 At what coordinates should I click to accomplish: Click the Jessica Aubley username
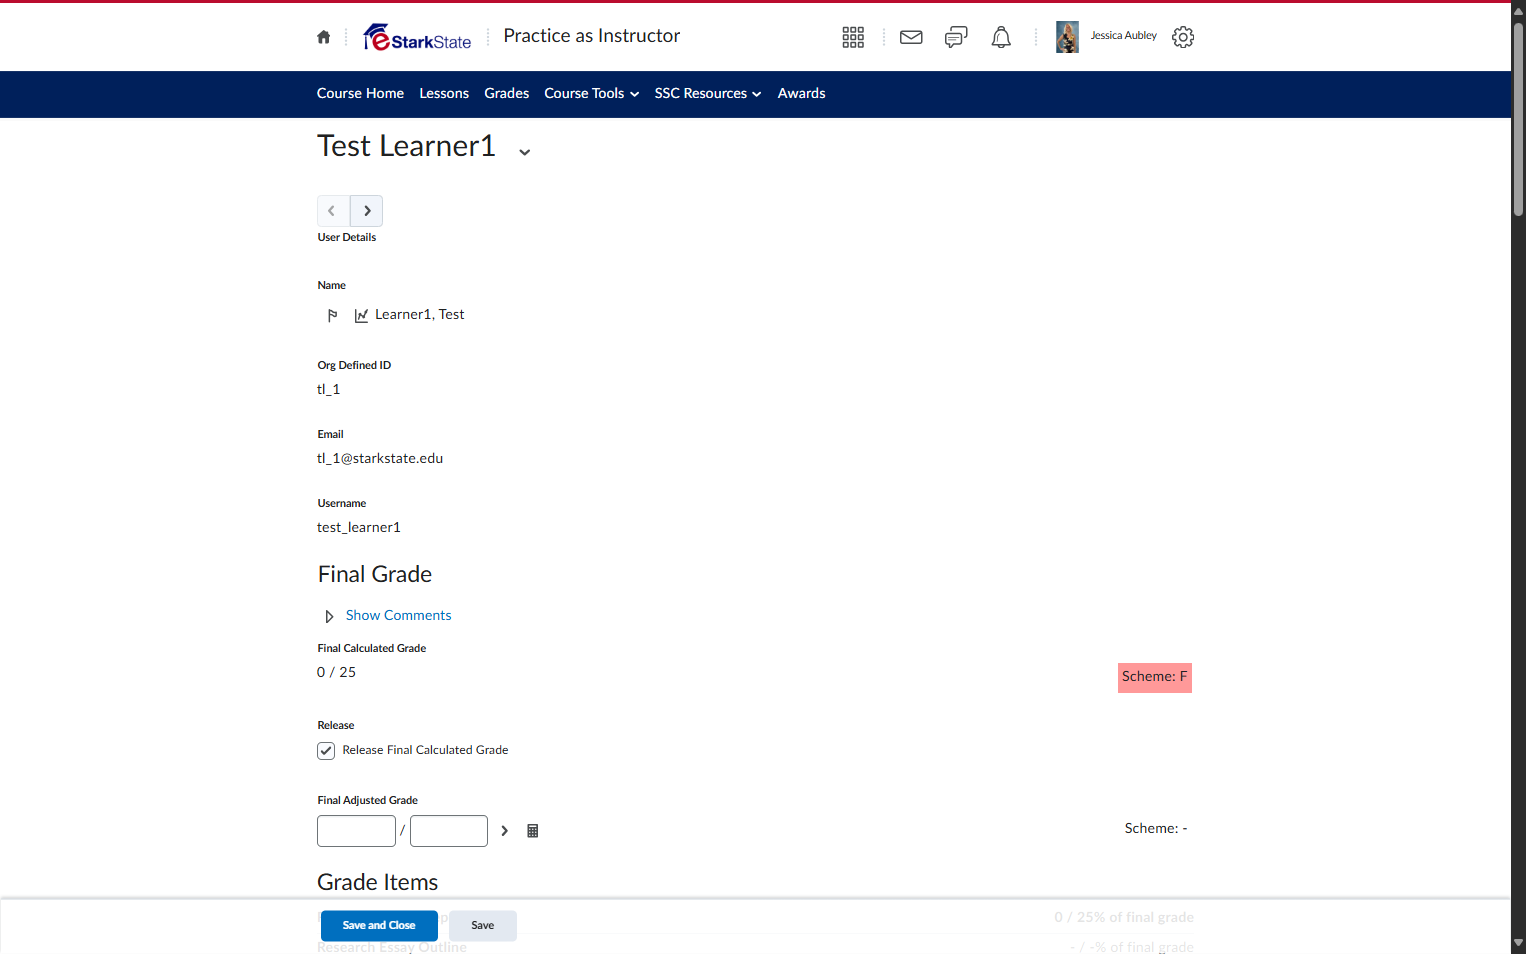1123,36
